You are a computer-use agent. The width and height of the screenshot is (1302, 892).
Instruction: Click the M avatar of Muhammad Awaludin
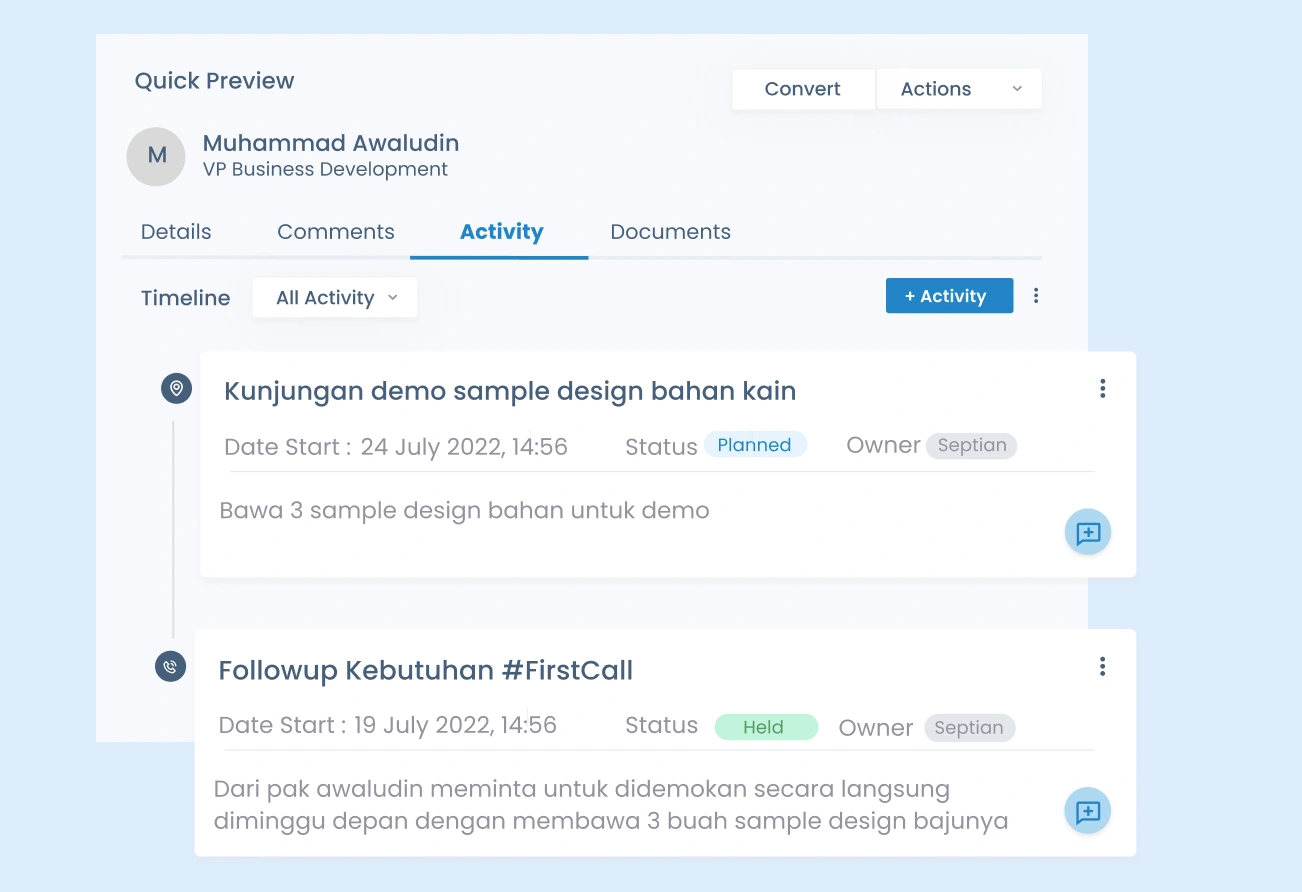point(156,156)
